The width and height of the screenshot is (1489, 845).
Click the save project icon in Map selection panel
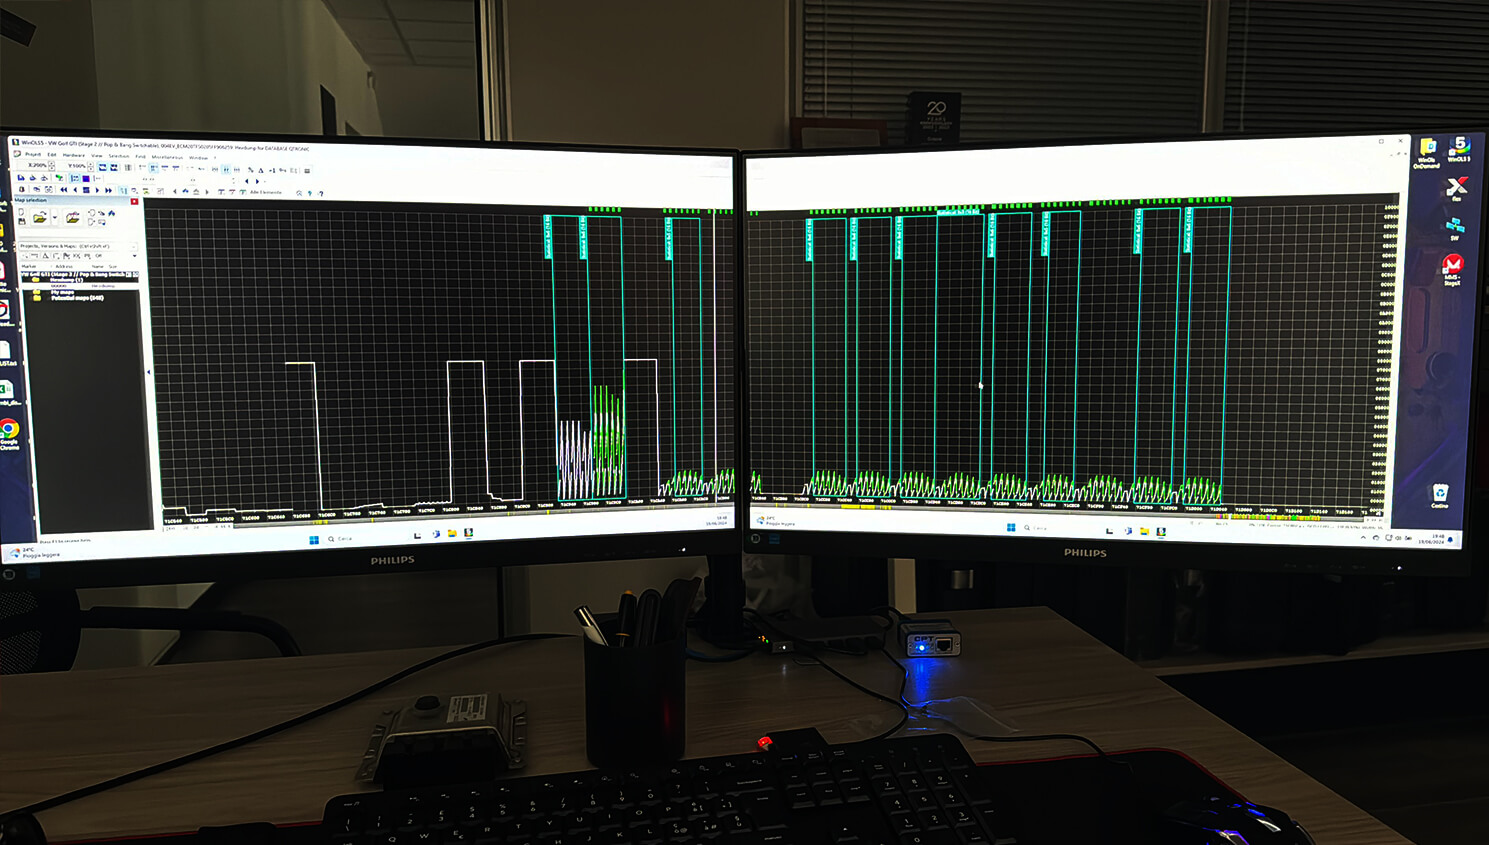click(22, 221)
